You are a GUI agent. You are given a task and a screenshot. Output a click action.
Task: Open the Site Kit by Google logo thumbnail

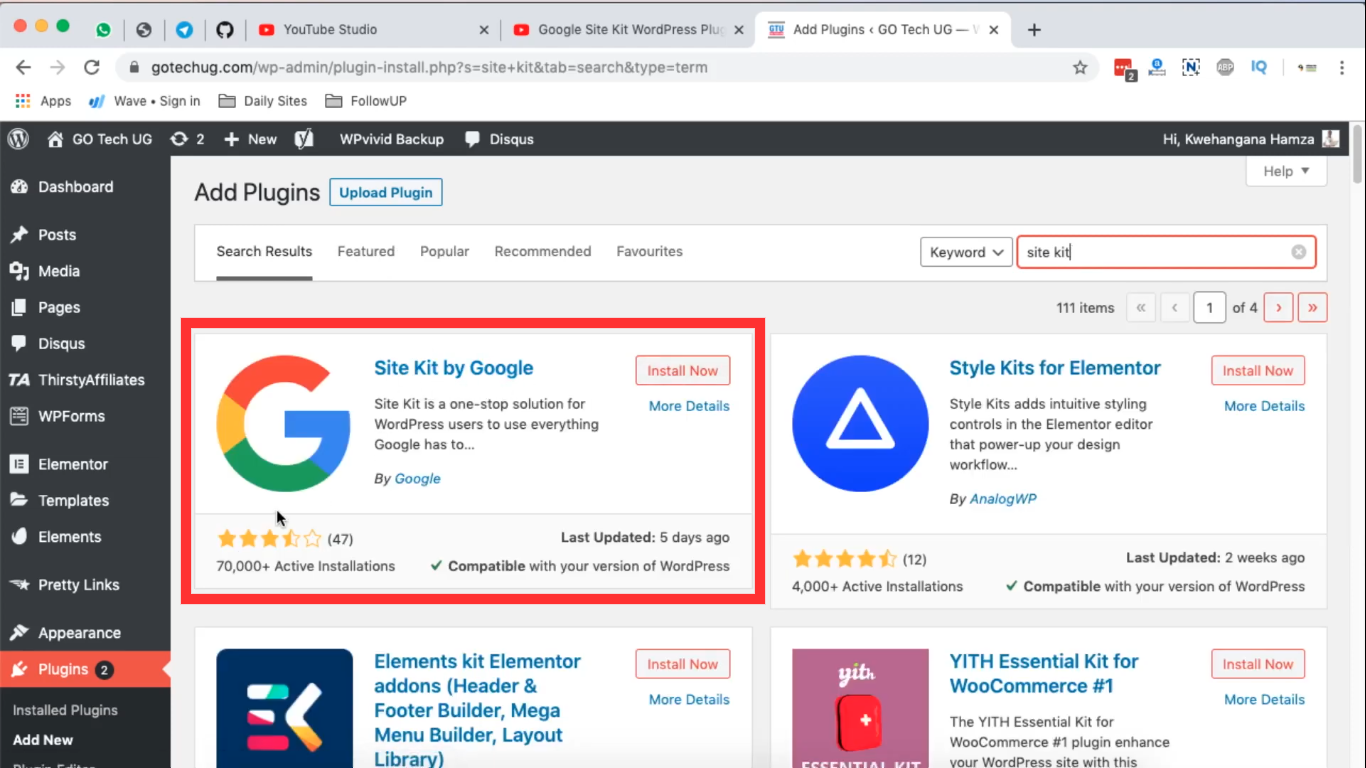coord(284,423)
